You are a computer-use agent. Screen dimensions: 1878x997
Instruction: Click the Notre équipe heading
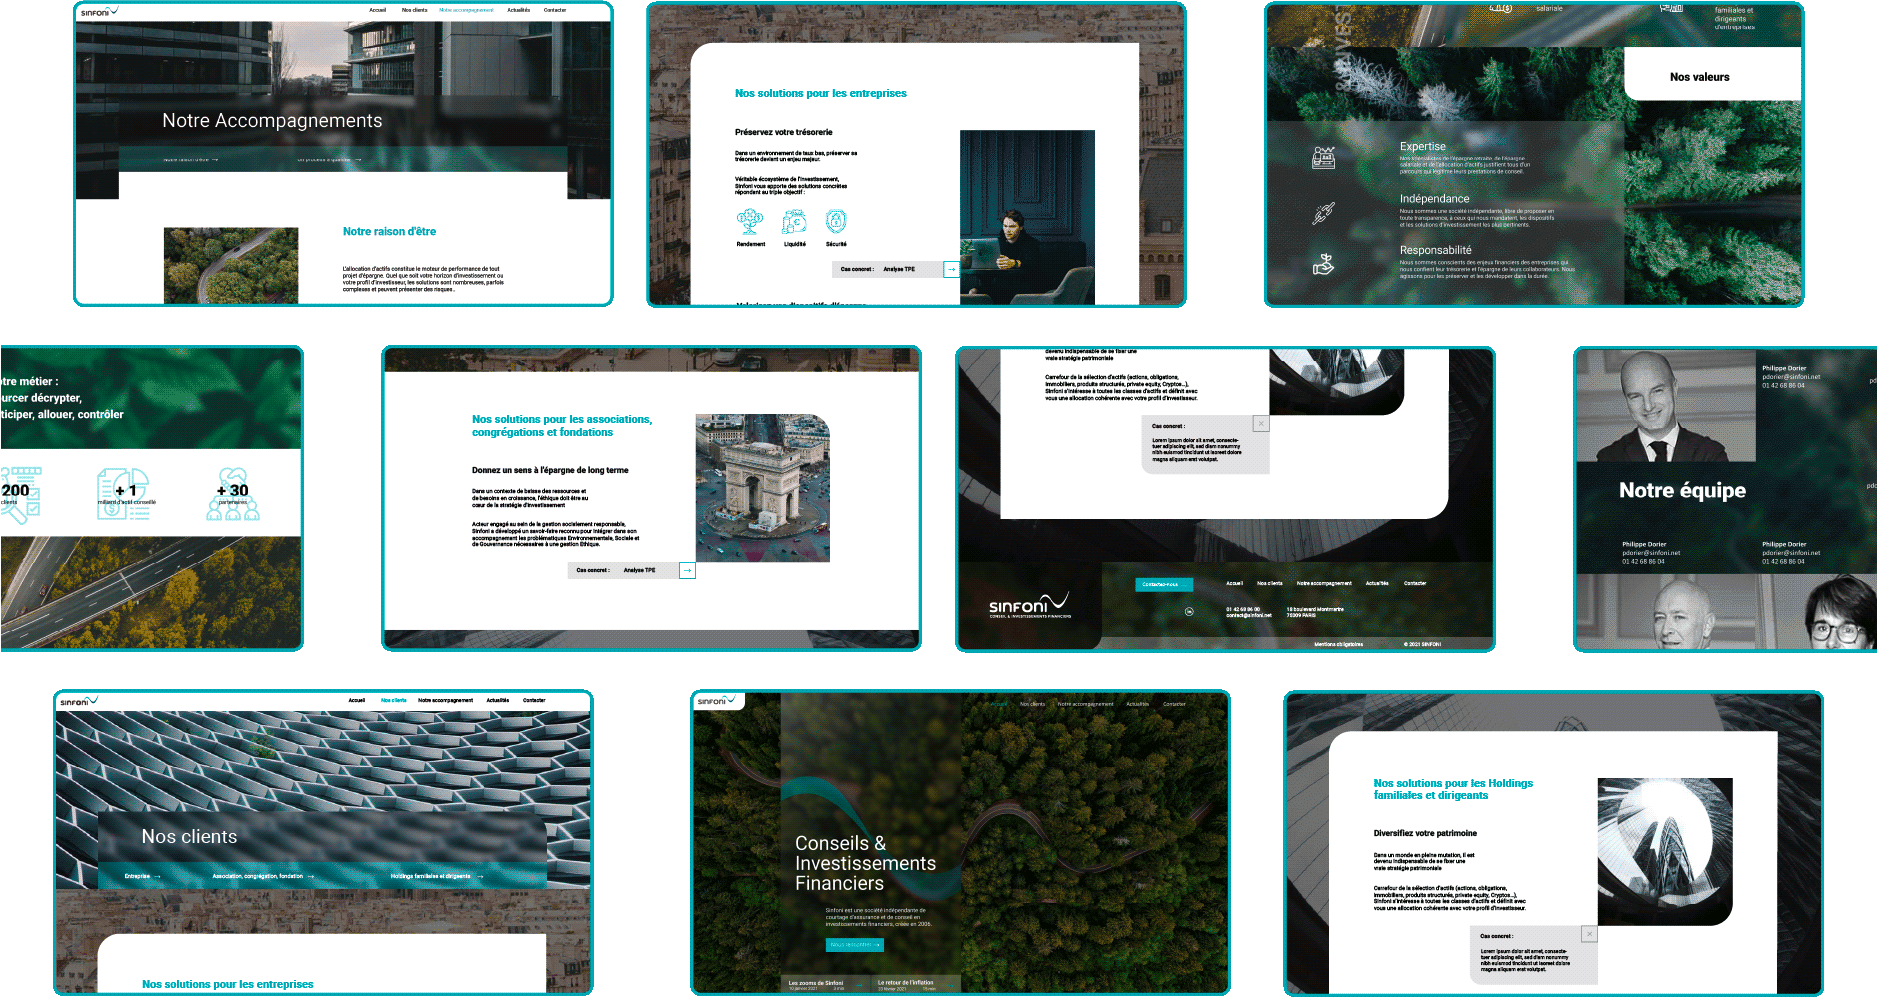(x=1682, y=490)
